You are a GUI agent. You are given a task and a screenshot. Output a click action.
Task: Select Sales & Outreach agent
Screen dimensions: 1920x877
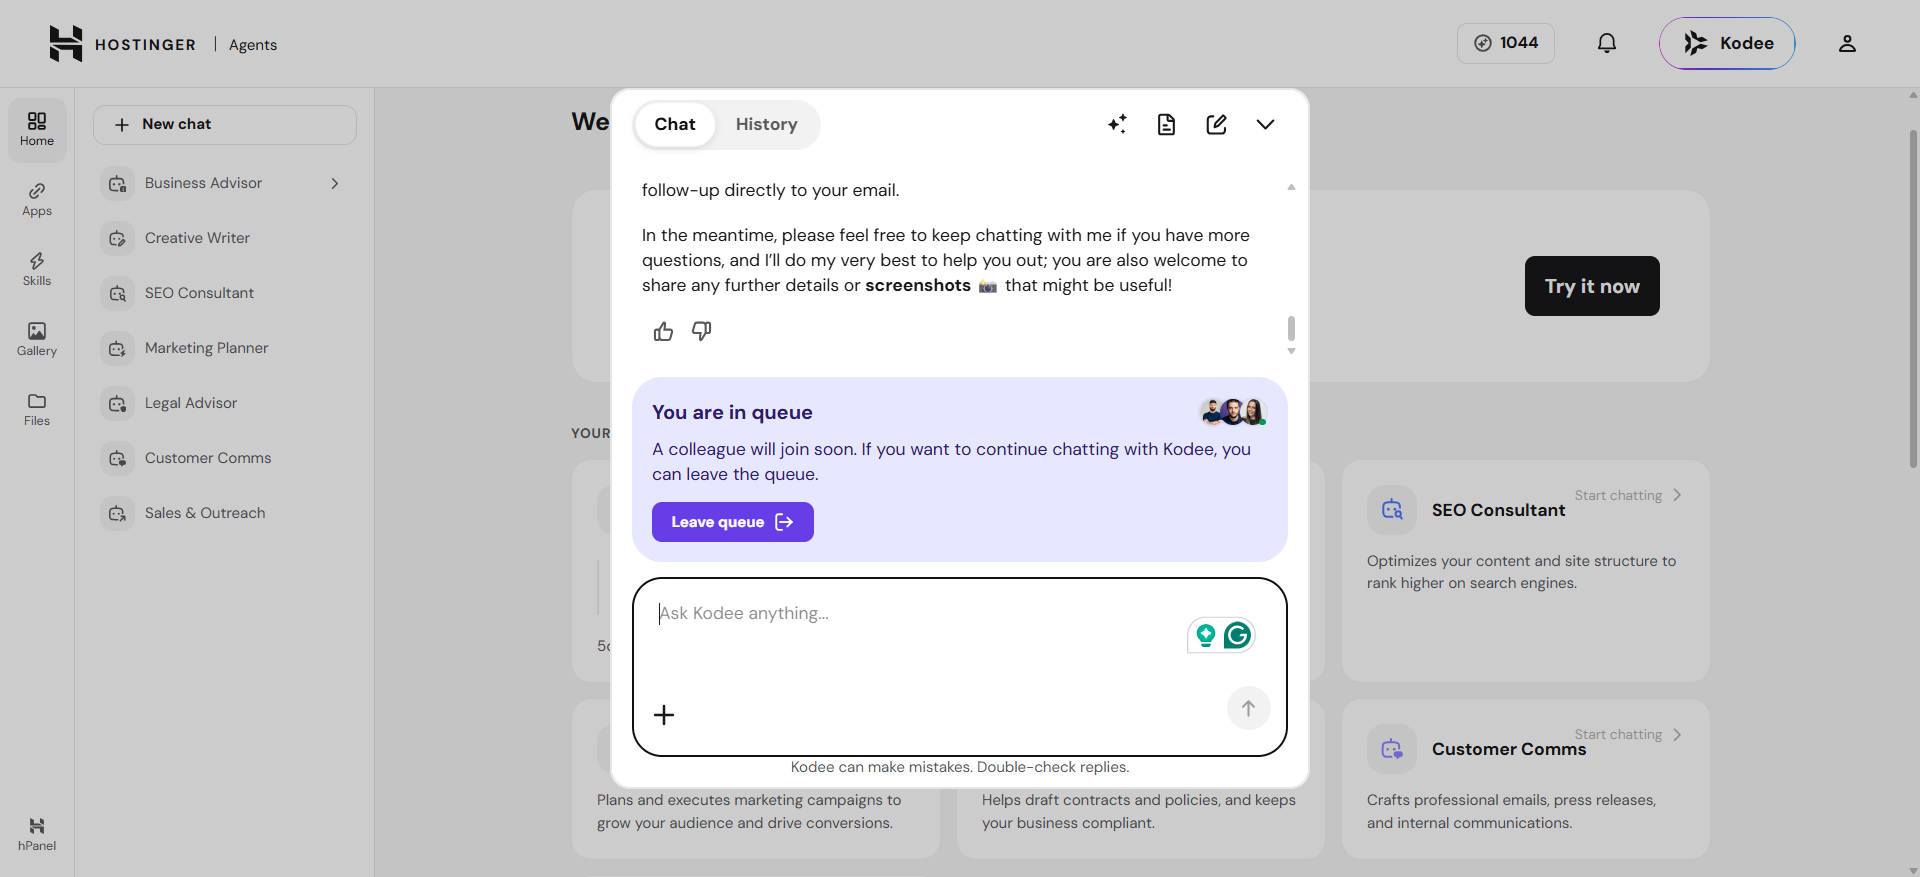tap(205, 513)
